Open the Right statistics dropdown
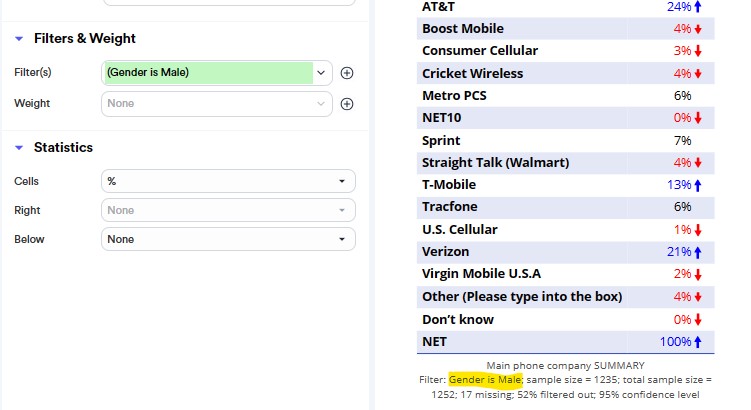 coord(228,210)
